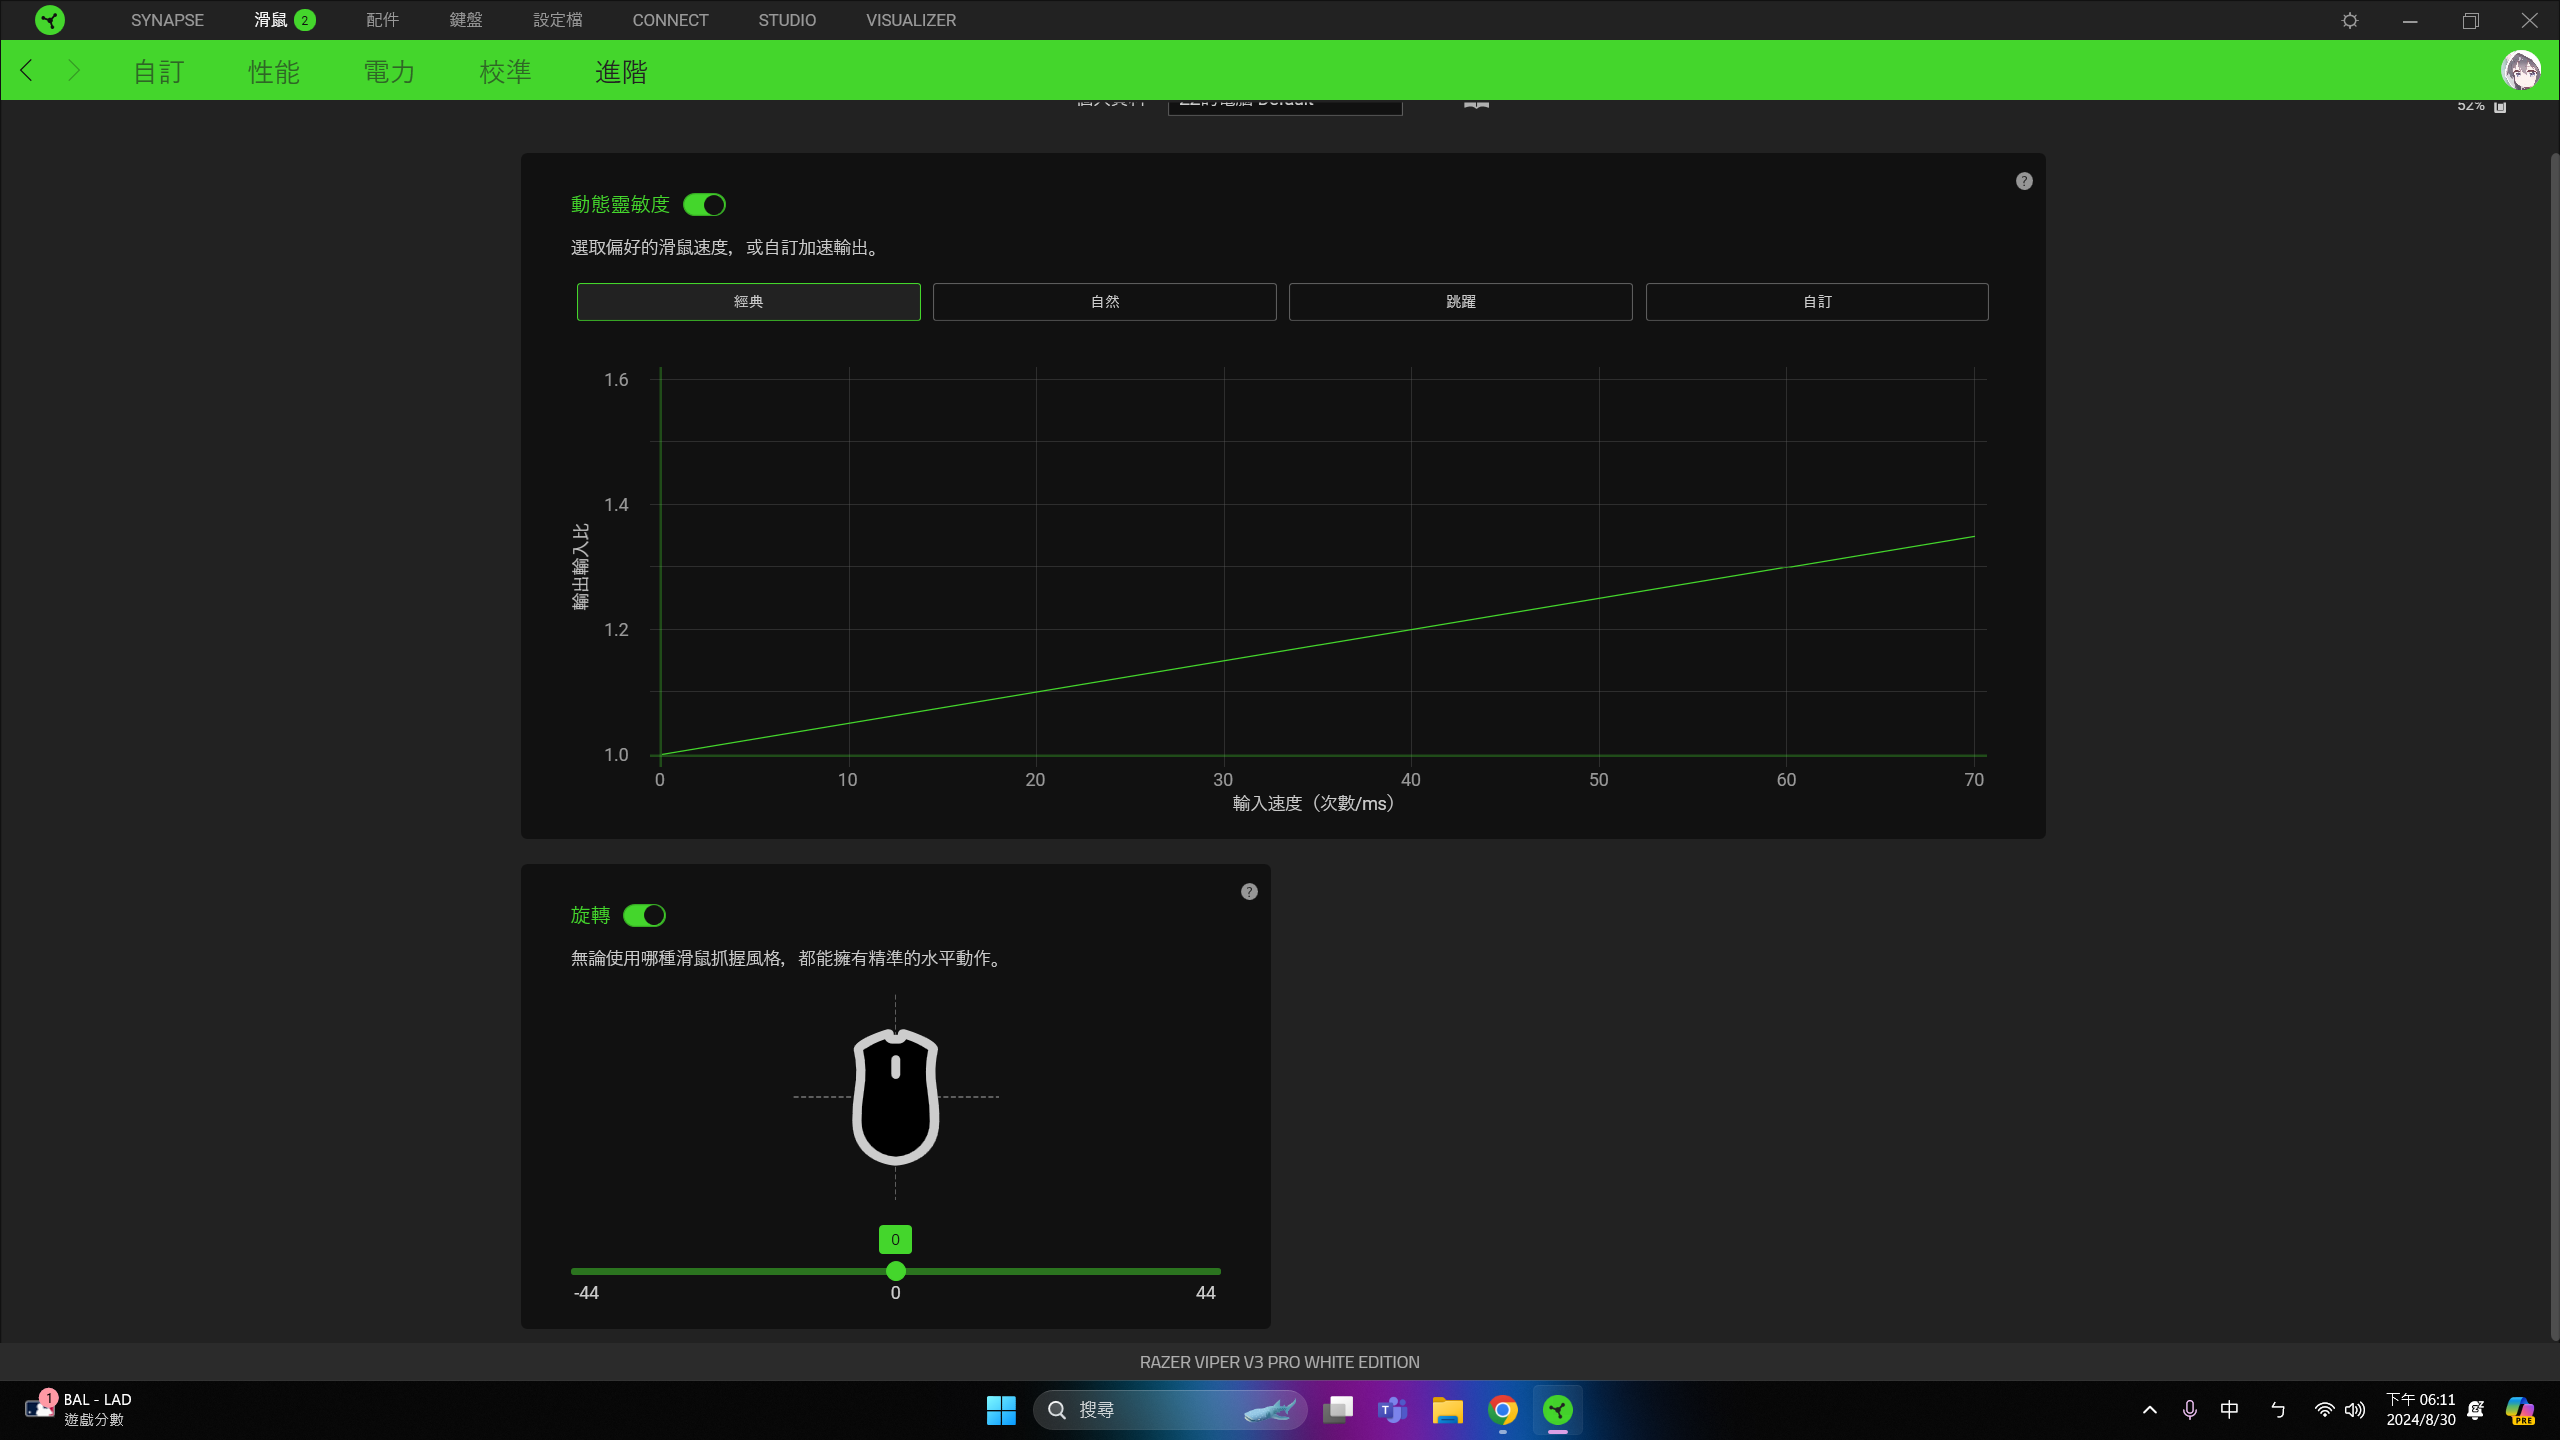Click the Razer logo icon top-left
2560x1440 pixels.
click(50, 20)
